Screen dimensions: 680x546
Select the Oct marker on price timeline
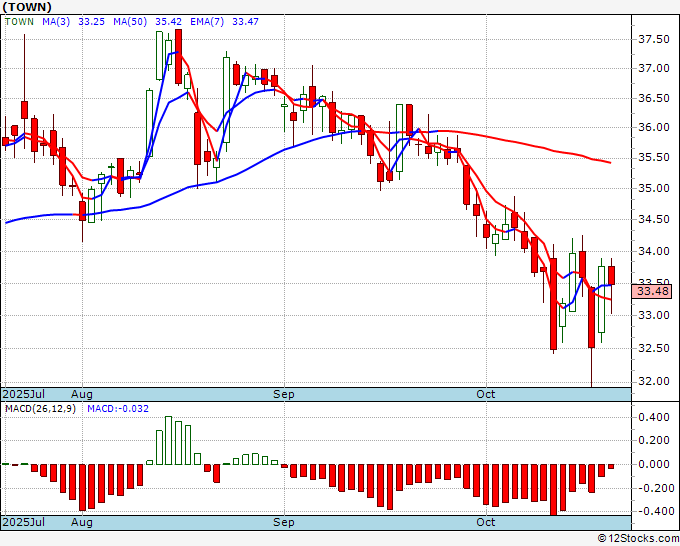click(x=485, y=394)
